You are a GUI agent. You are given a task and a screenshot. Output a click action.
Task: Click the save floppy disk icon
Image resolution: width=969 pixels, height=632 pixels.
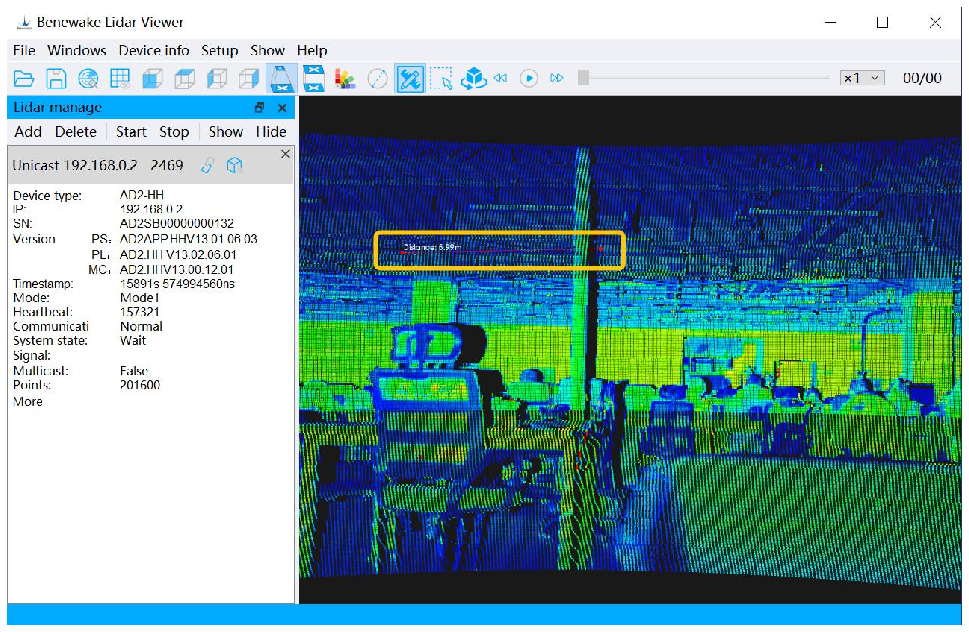point(56,78)
